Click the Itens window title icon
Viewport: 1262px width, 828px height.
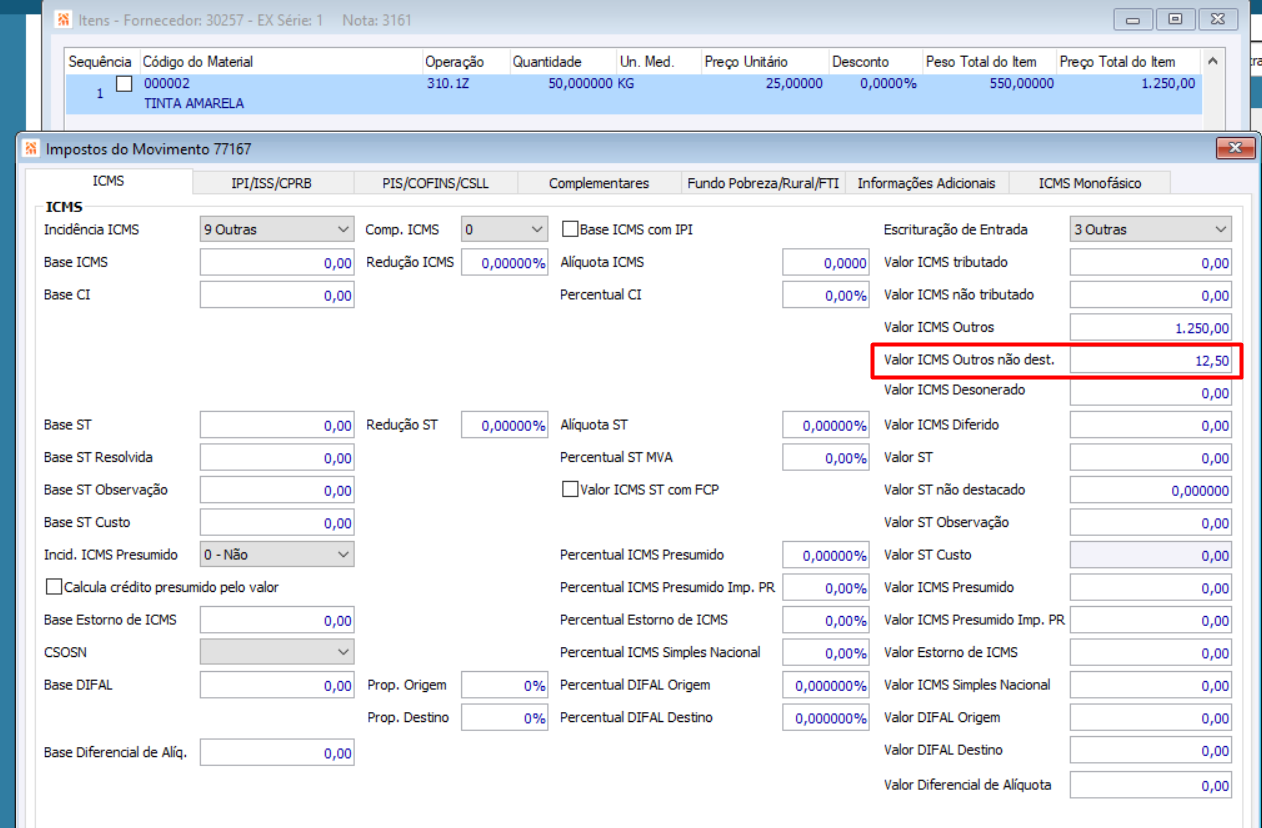(63, 20)
